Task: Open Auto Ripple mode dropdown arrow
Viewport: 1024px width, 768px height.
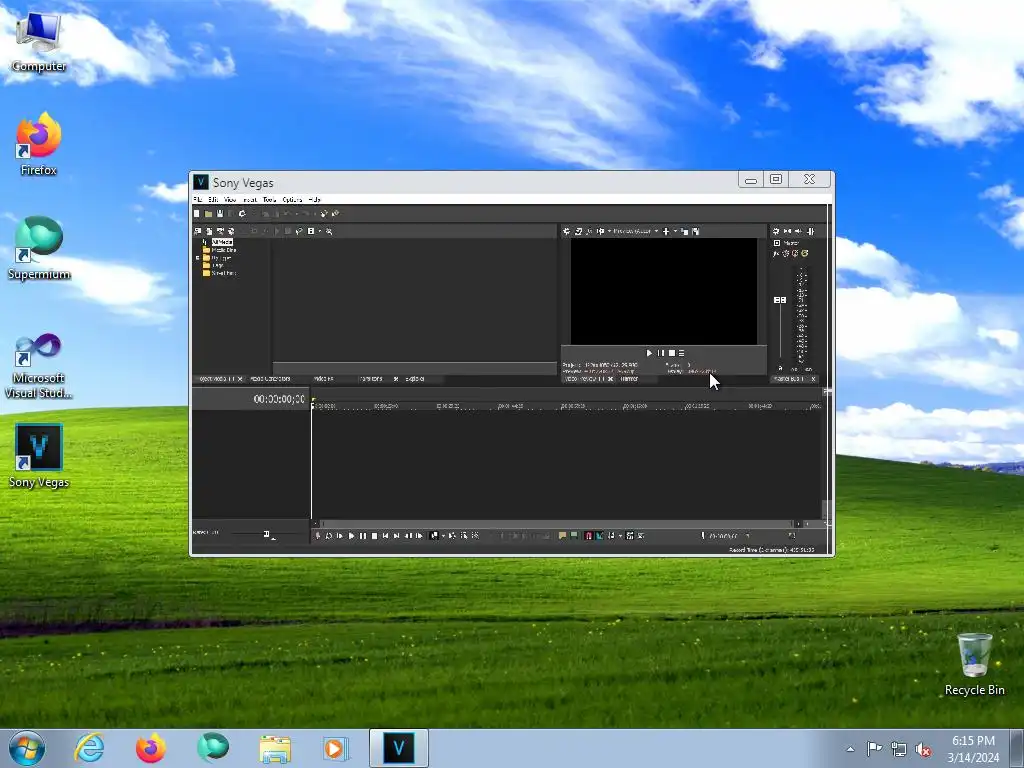Action: (x=620, y=536)
